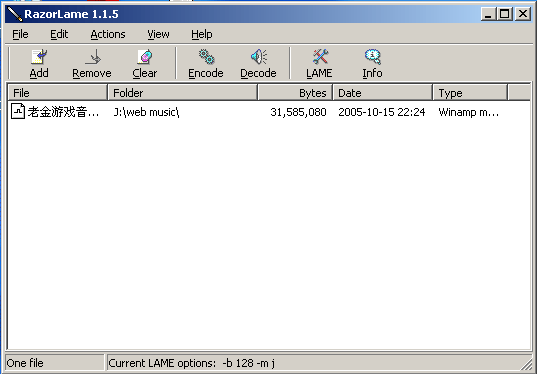Click the Current LAME options status text
537x374 pixels.
pyautogui.click(x=191, y=363)
